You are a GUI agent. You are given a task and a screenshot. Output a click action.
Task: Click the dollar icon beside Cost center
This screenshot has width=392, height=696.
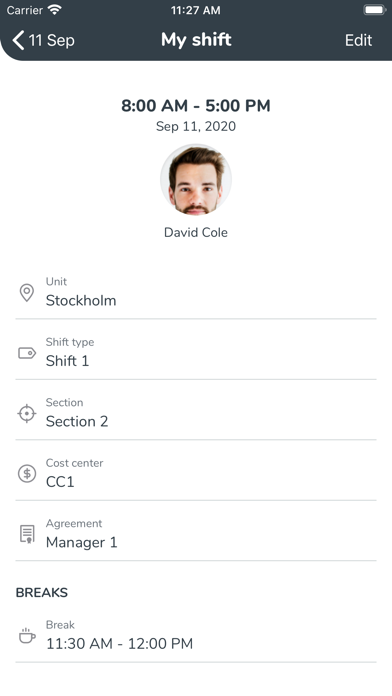click(27, 474)
